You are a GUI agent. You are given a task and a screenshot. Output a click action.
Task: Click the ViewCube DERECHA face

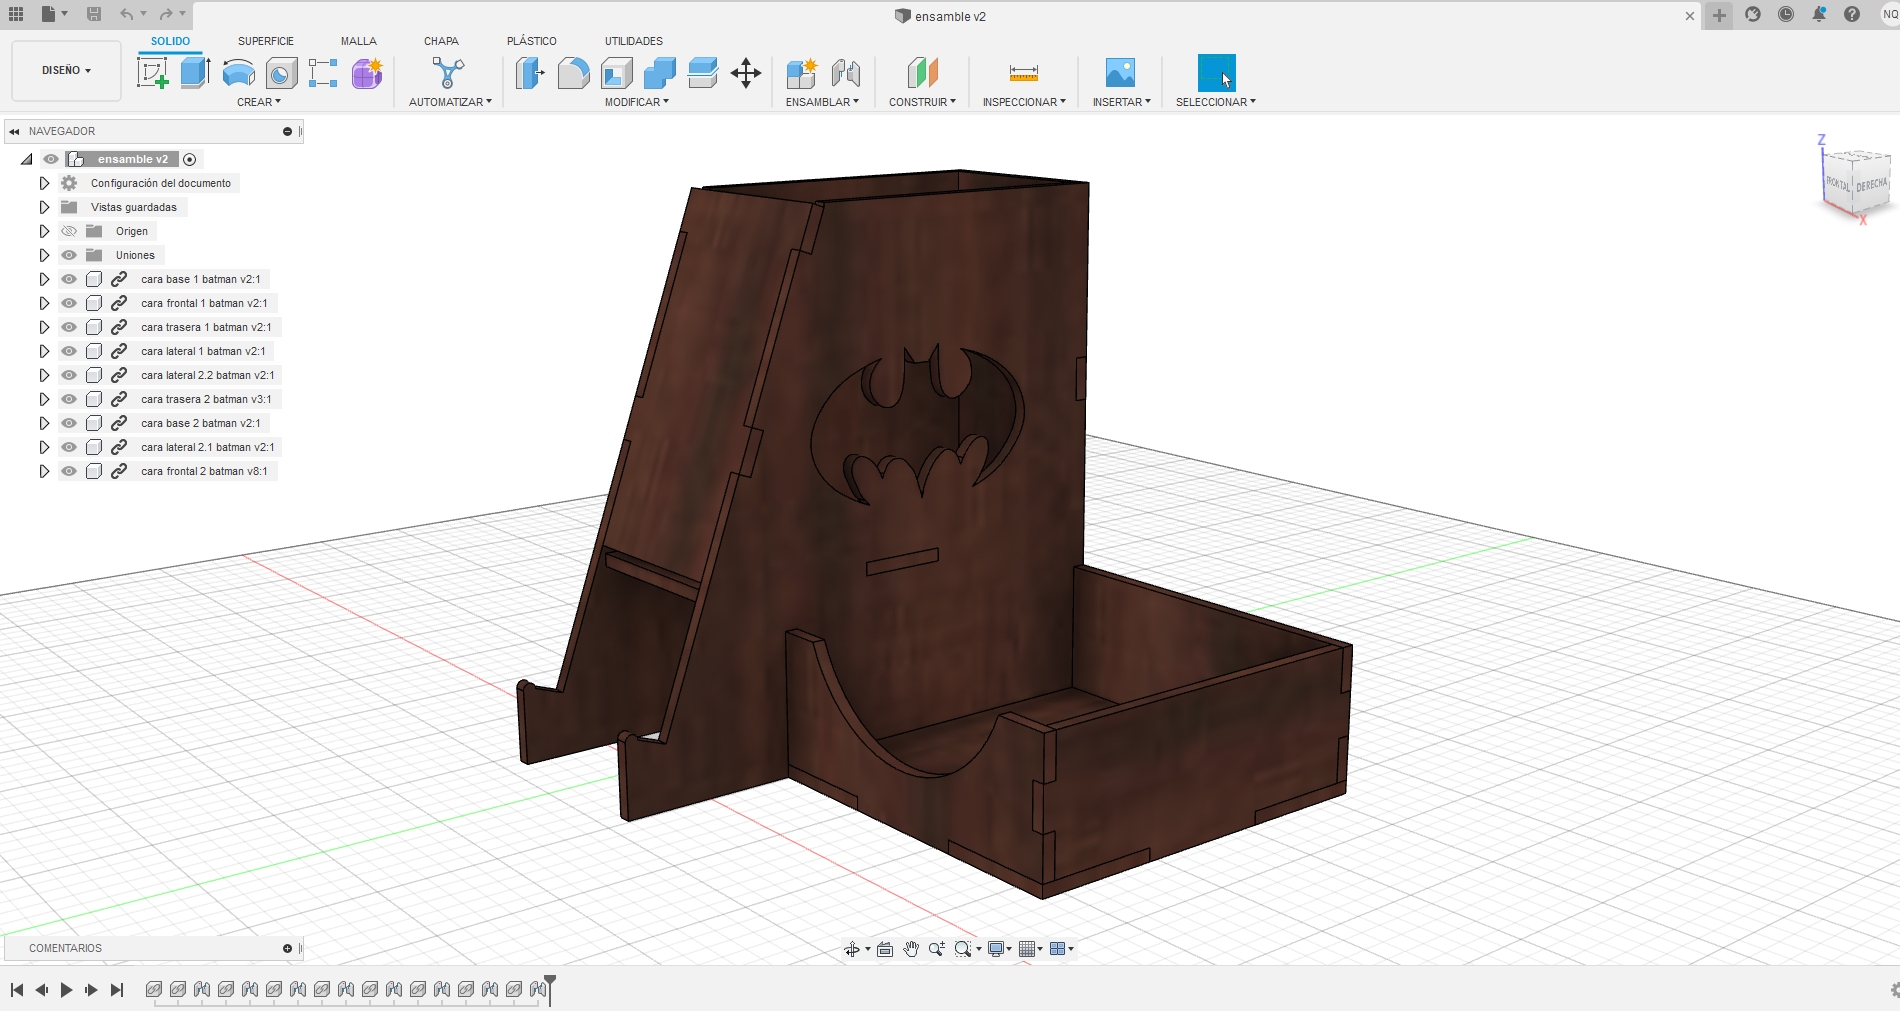click(x=1871, y=186)
